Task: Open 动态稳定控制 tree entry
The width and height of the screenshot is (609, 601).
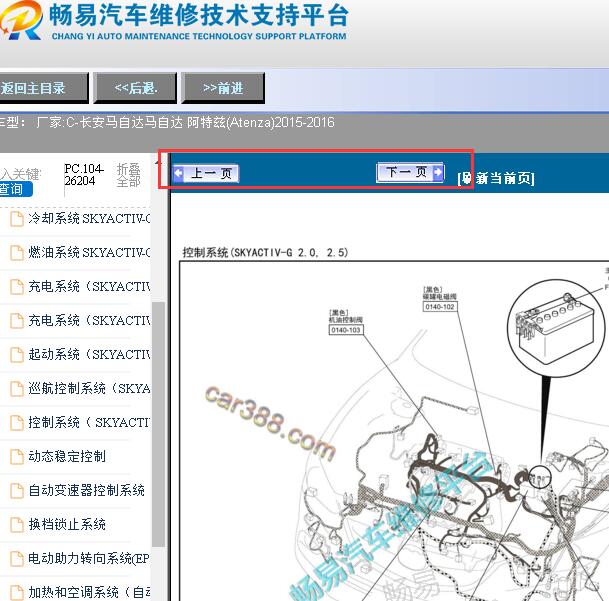Action: 67,456
